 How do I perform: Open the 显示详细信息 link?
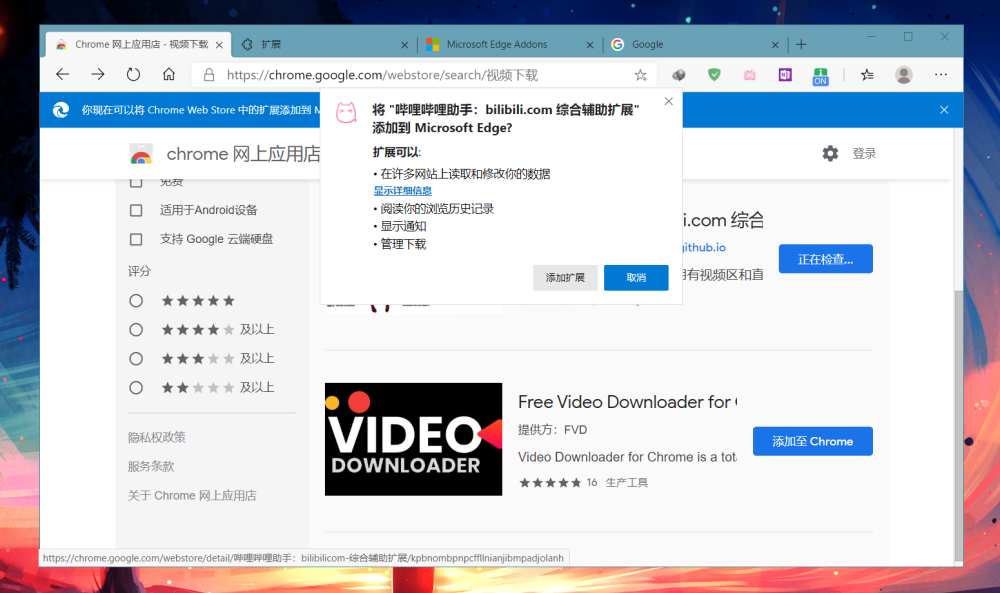[x=402, y=191]
